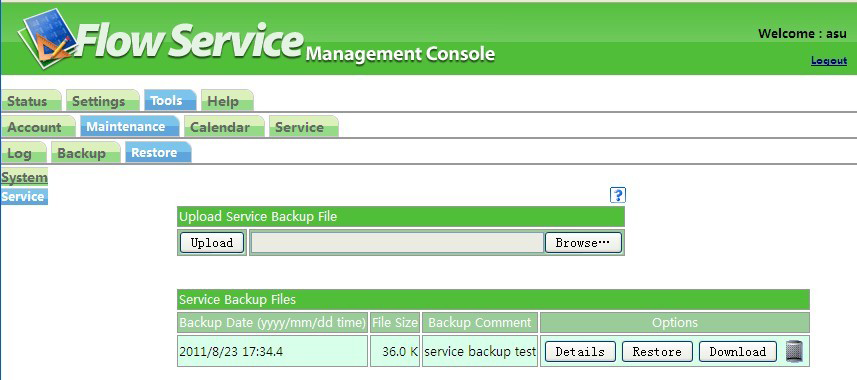
Task: Choose System in the left sidebar
Action: [x=24, y=178]
